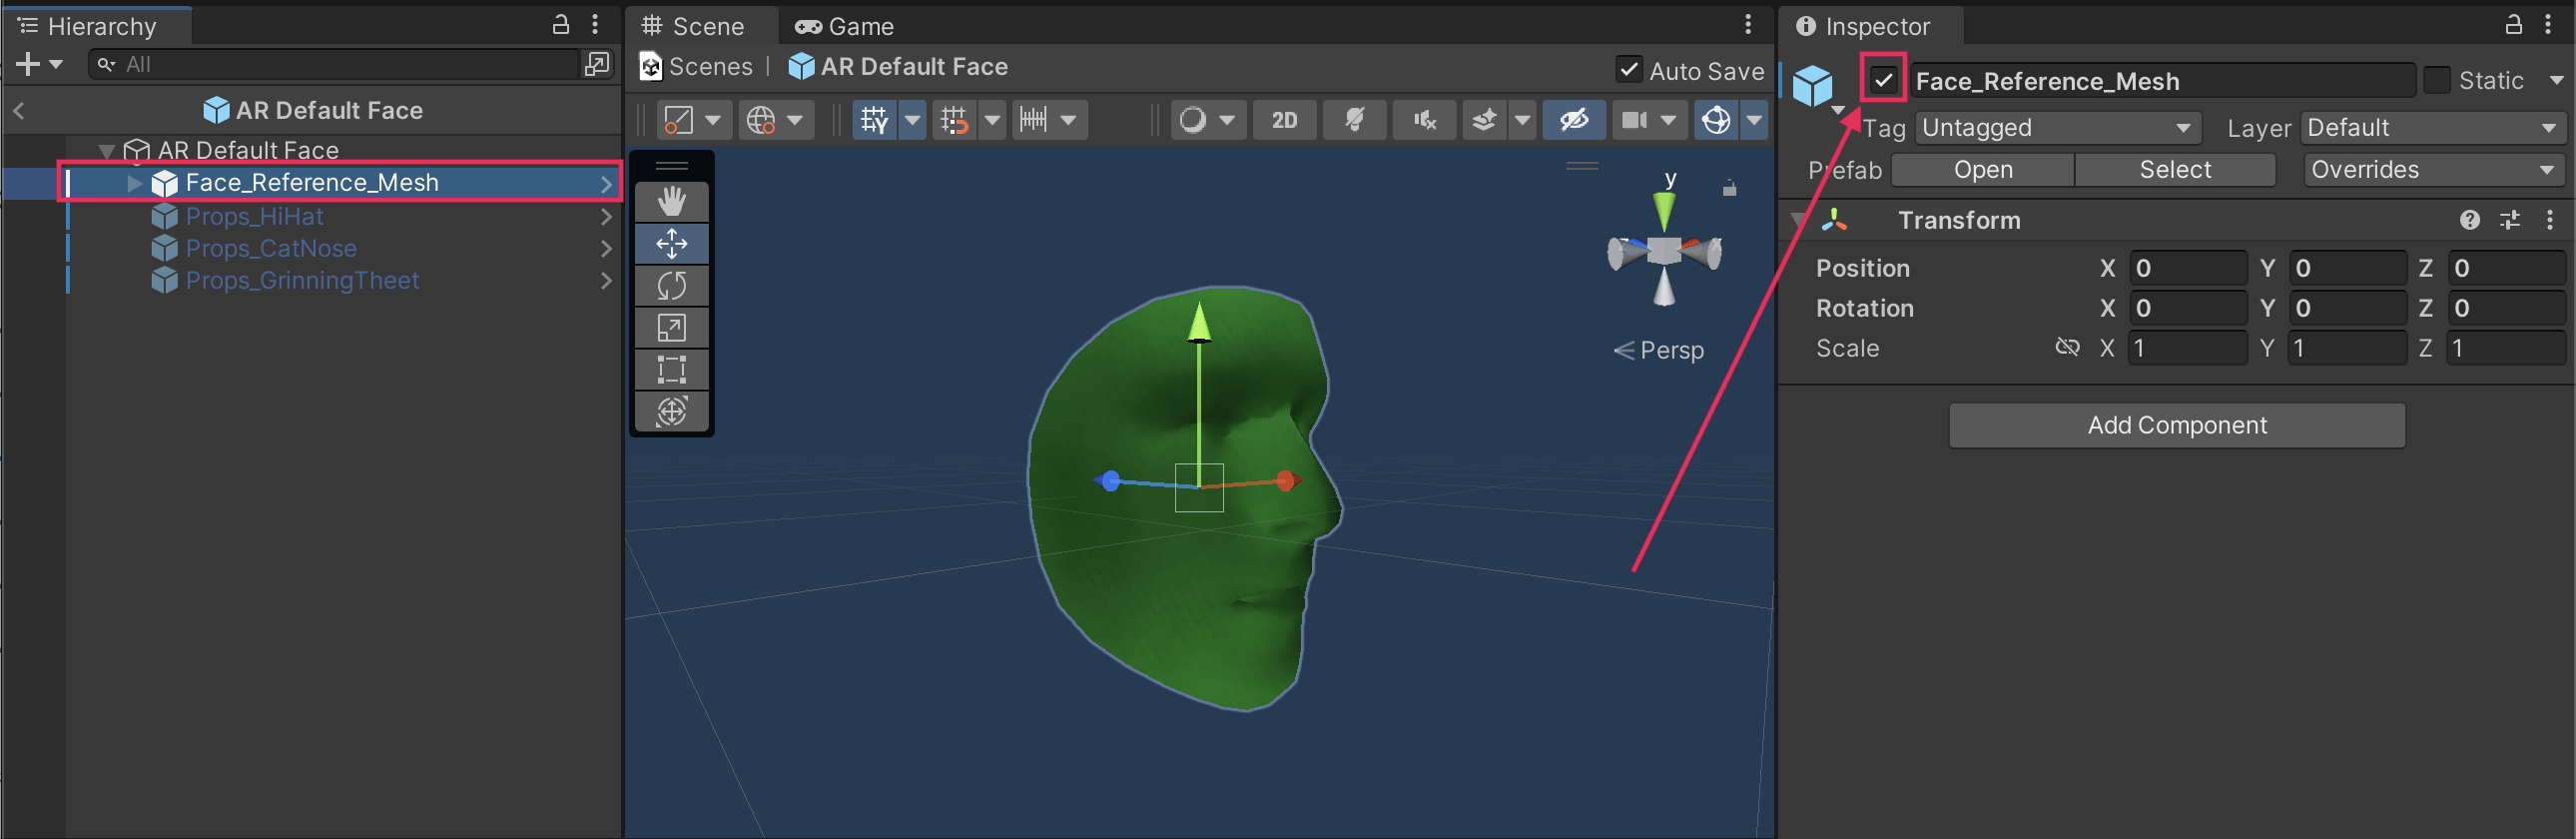This screenshot has width=2576, height=839.
Task: Select the Scale tool
Action: [672, 328]
